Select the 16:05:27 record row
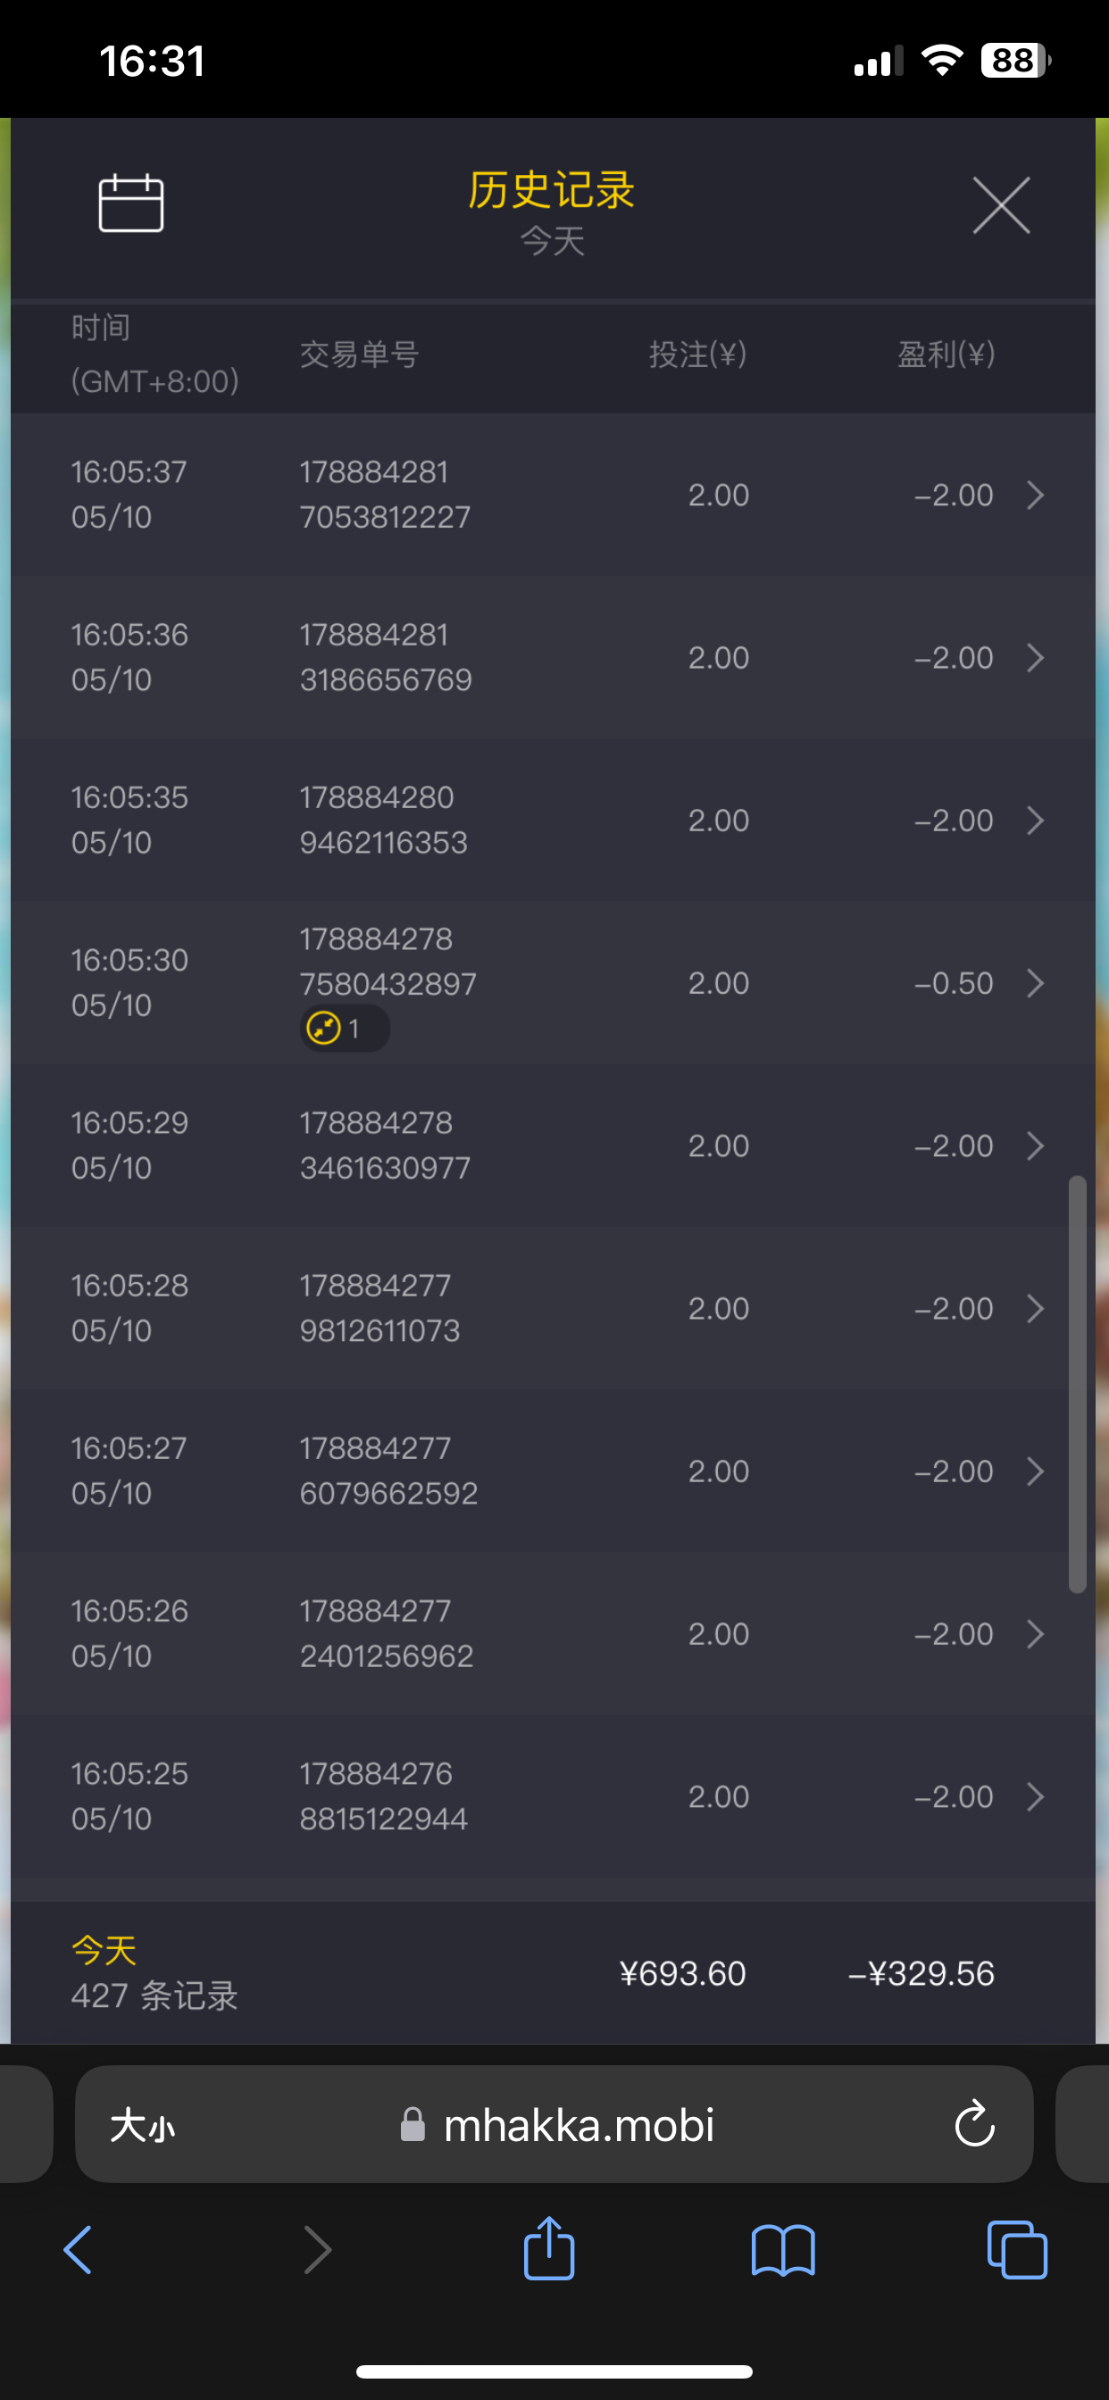The width and height of the screenshot is (1109, 2400). click(x=540, y=1471)
